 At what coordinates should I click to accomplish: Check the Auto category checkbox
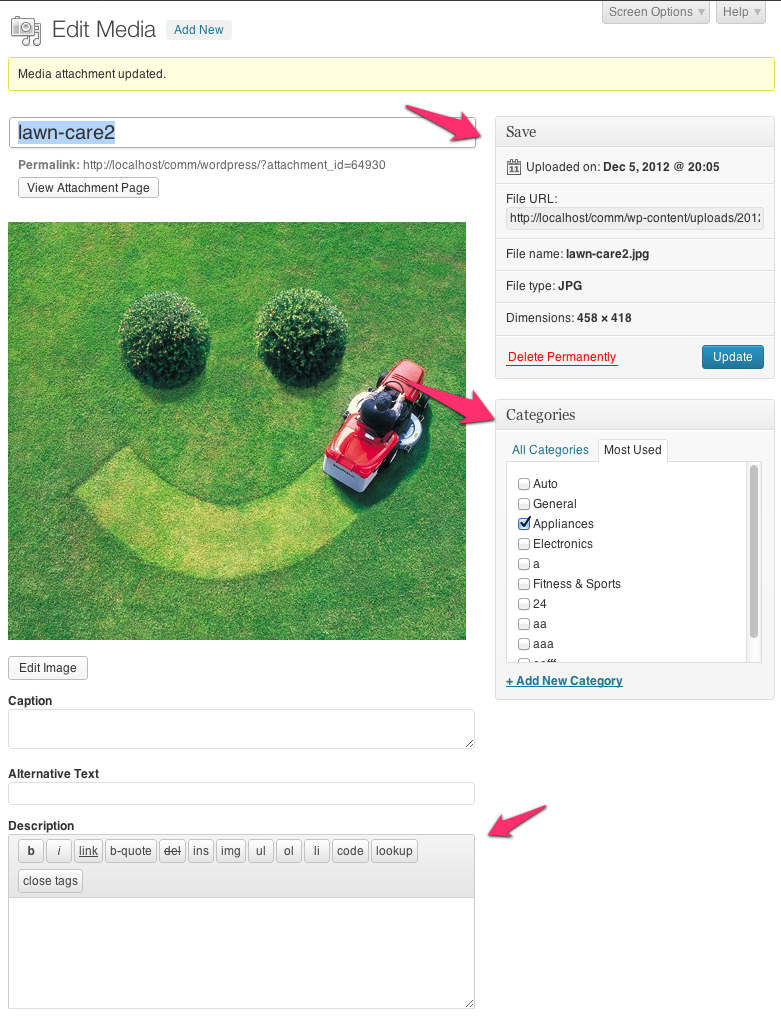click(x=524, y=484)
